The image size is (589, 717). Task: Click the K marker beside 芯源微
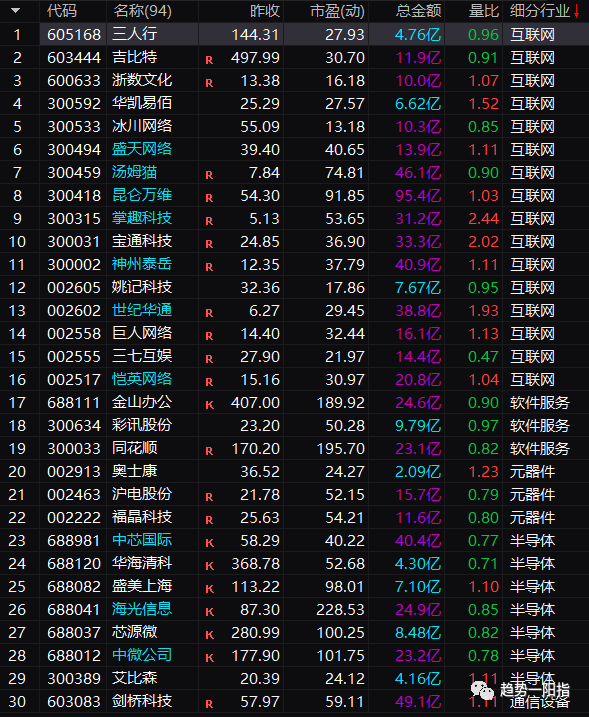[x=209, y=635]
